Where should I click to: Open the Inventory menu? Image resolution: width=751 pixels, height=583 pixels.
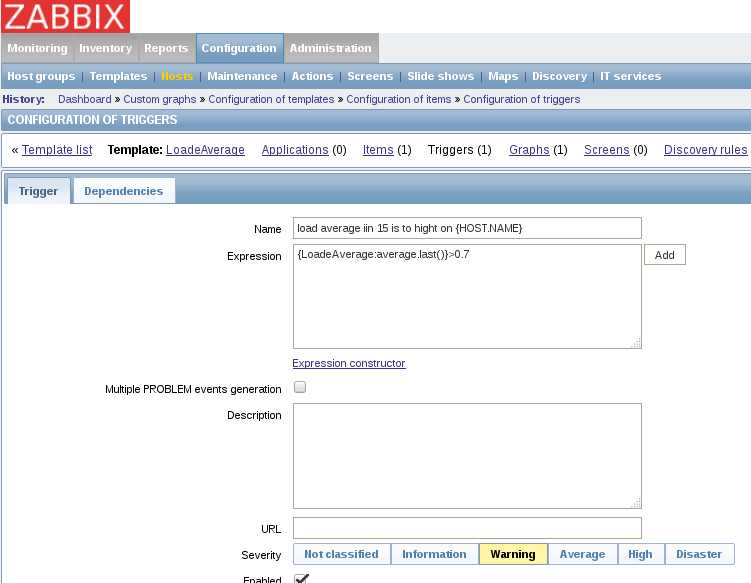pyautogui.click(x=105, y=48)
